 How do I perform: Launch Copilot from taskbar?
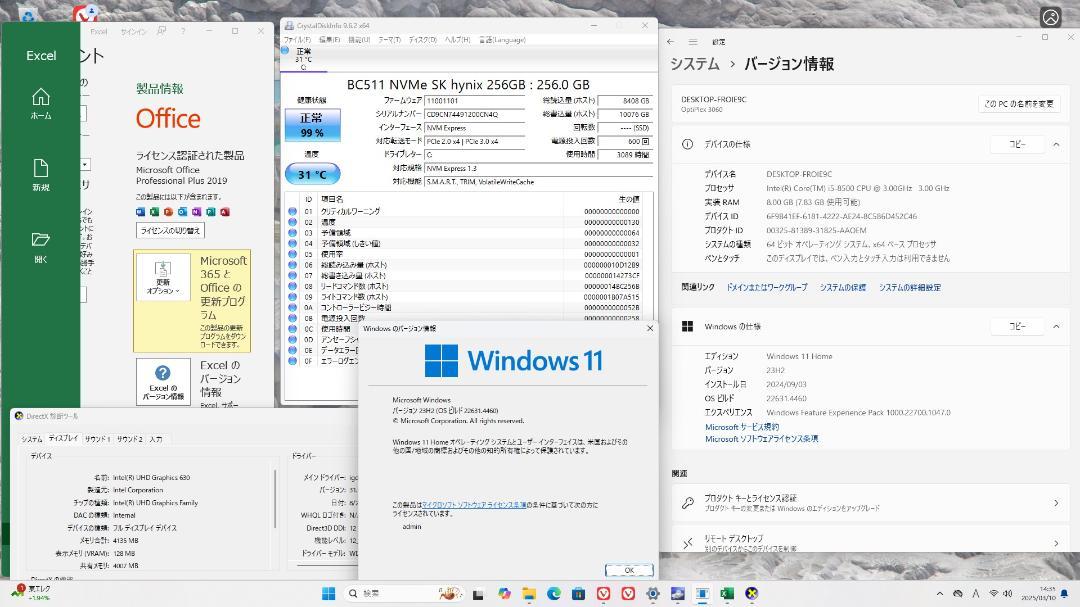[504, 594]
